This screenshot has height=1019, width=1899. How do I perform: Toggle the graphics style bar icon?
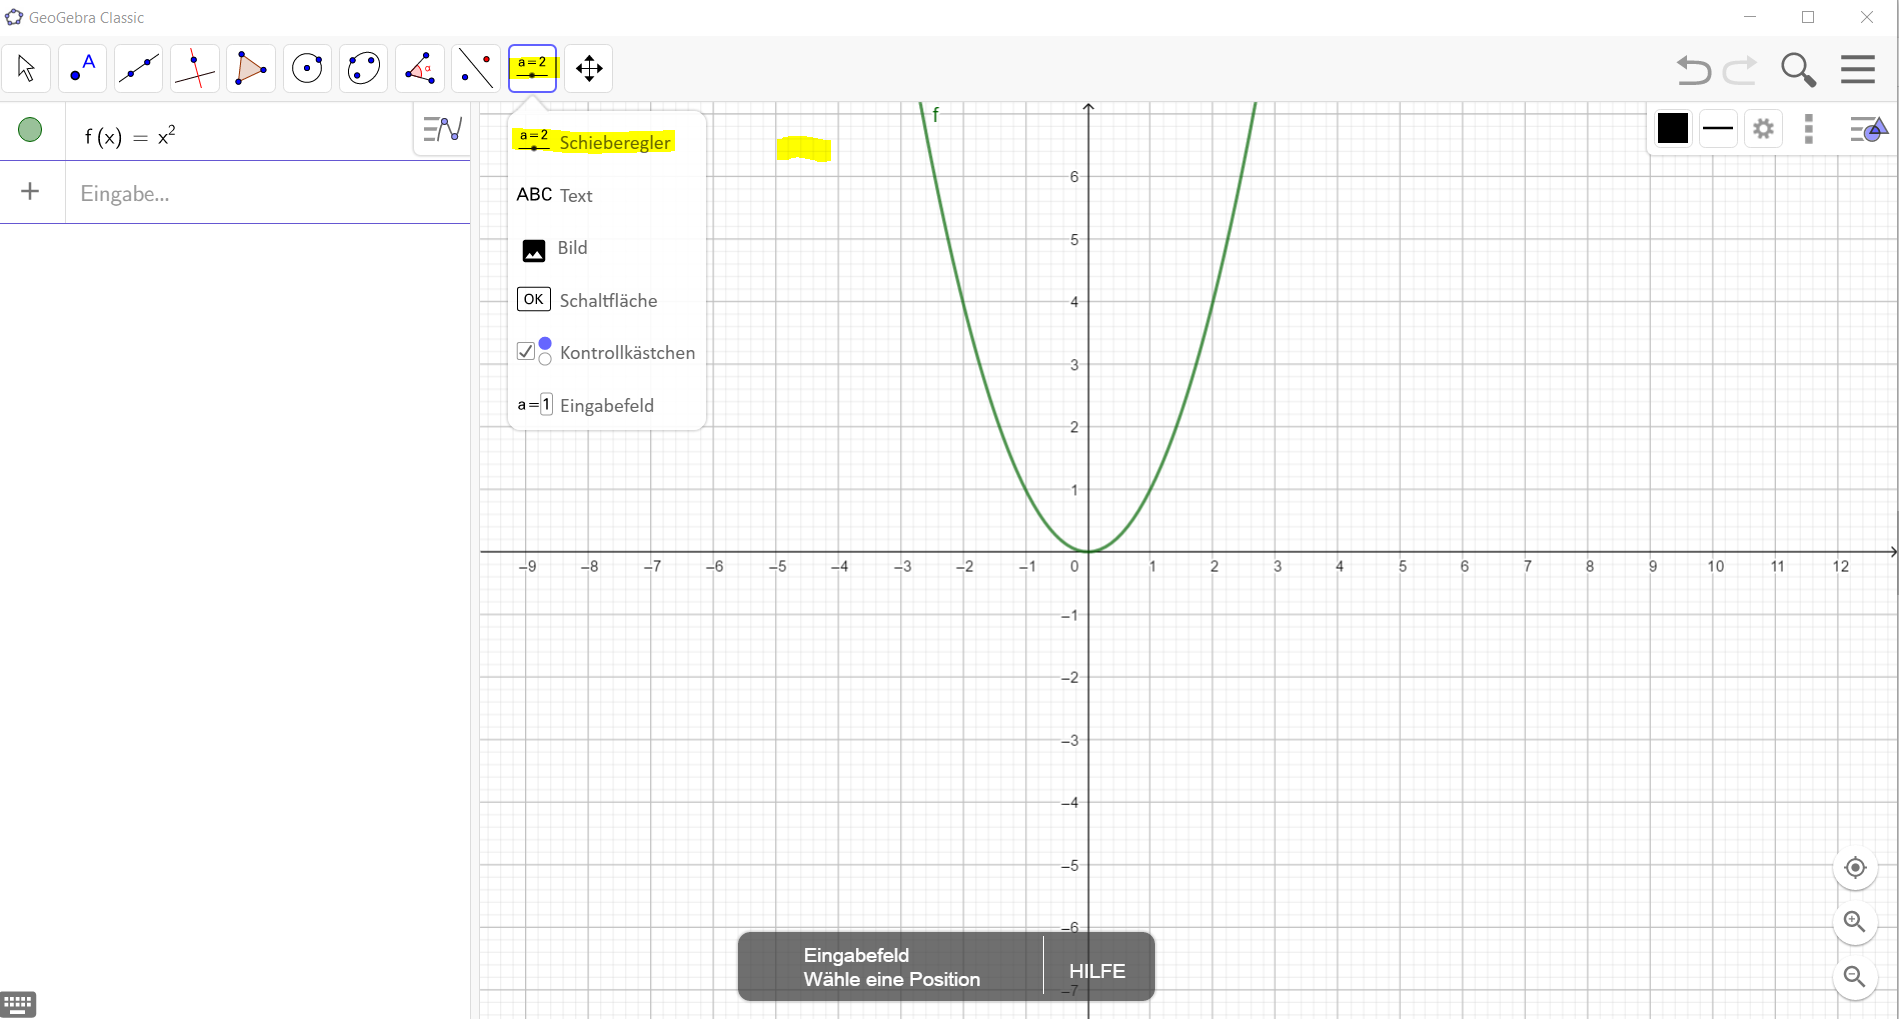[1868, 129]
